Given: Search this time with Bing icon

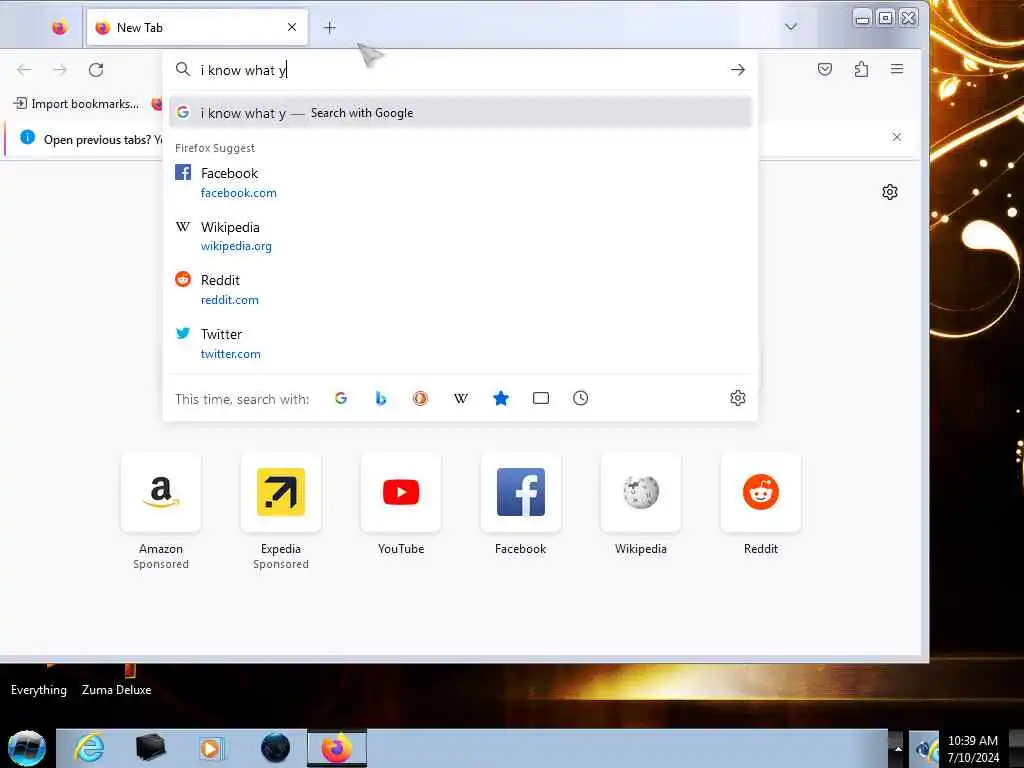Looking at the screenshot, I should coord(381,398).
